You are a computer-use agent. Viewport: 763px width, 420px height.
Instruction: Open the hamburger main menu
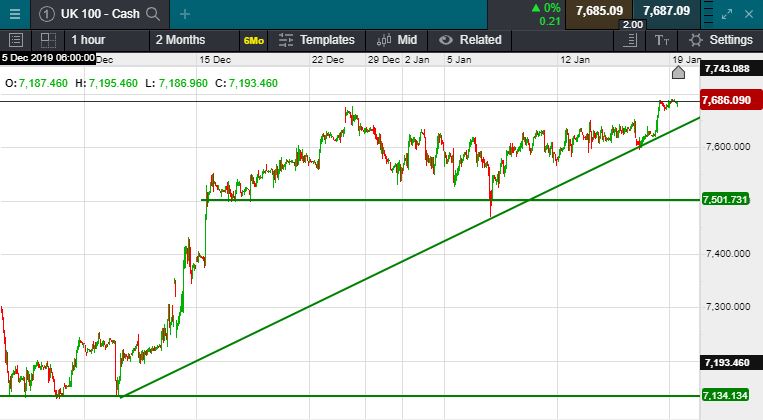(x=15, y=13)
